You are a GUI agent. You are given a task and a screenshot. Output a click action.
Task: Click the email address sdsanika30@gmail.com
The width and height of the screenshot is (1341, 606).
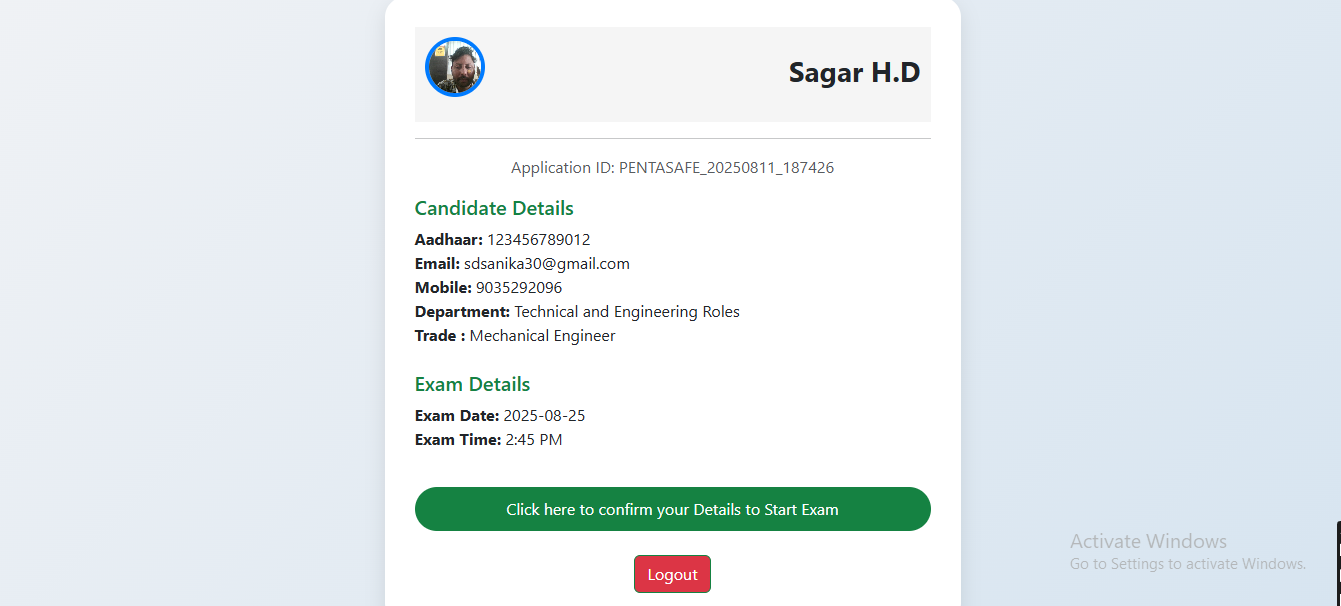point(546,264)
